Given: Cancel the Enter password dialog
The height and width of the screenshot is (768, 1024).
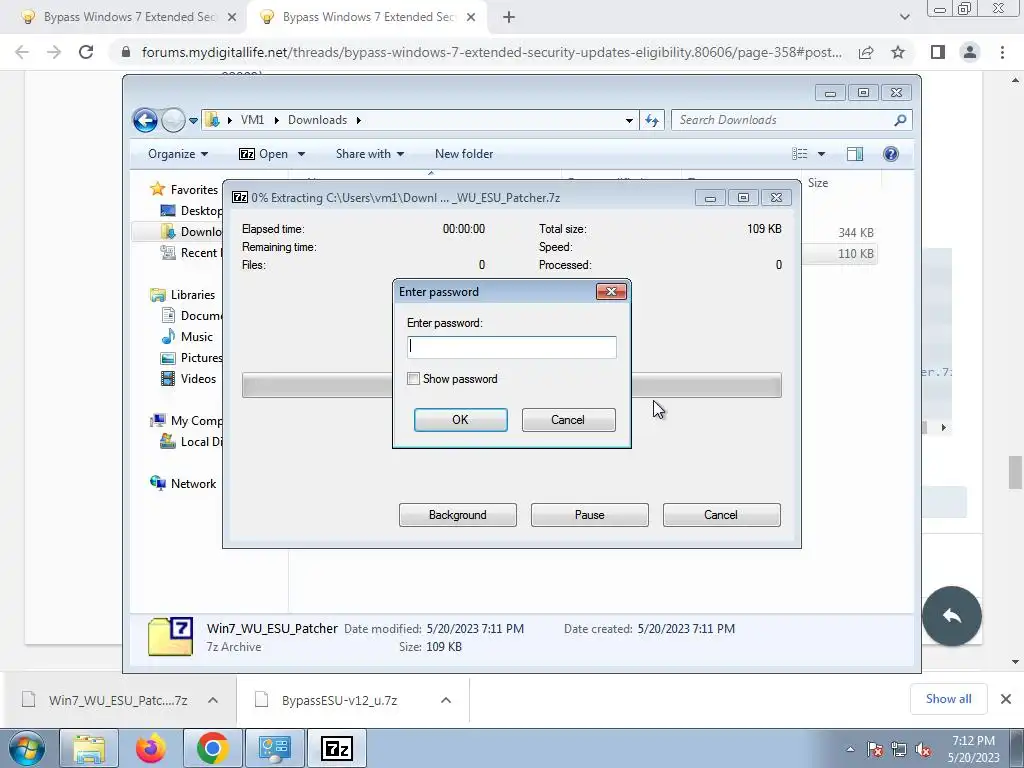Looking at the screenshot, I should [x=568, y=420].
